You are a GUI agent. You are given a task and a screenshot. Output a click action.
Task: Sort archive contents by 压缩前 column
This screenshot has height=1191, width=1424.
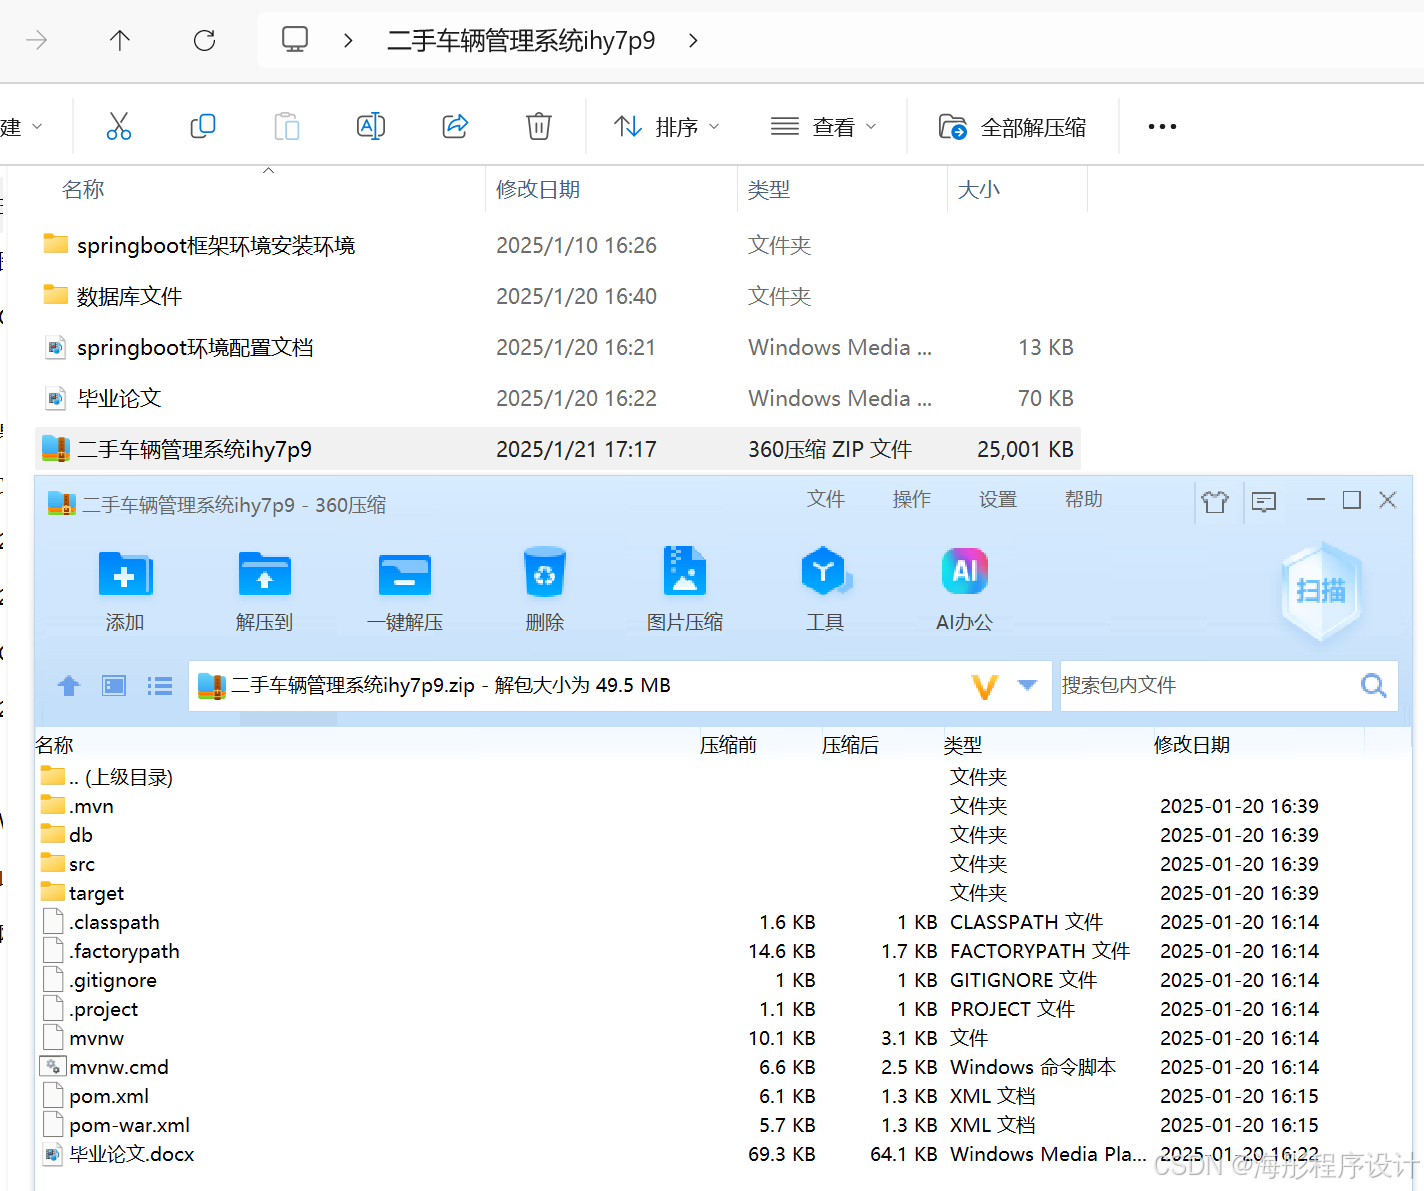[728, 745]
